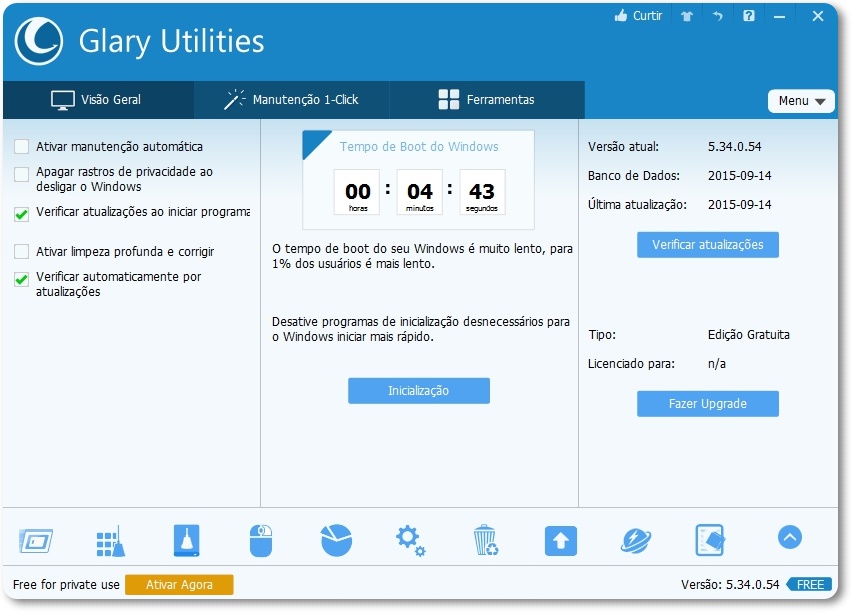The height and width of the screenshot is (613, 852).
Task: Uncheck Verificar atualizações ao iniciar programa
Action: point(22,214)
